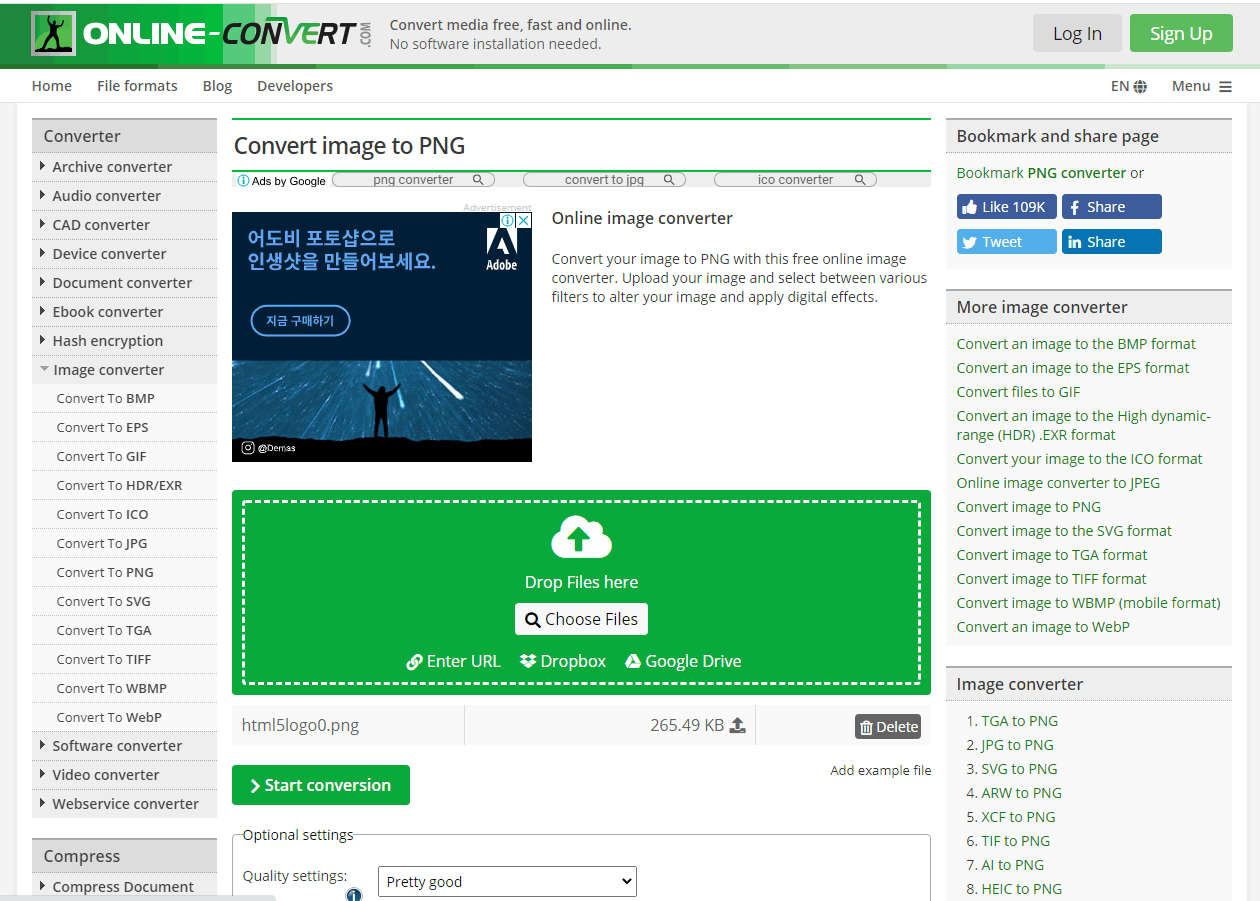Search ad for png converter
Viewport: 1260px width, 901px height.
point(413,180)
